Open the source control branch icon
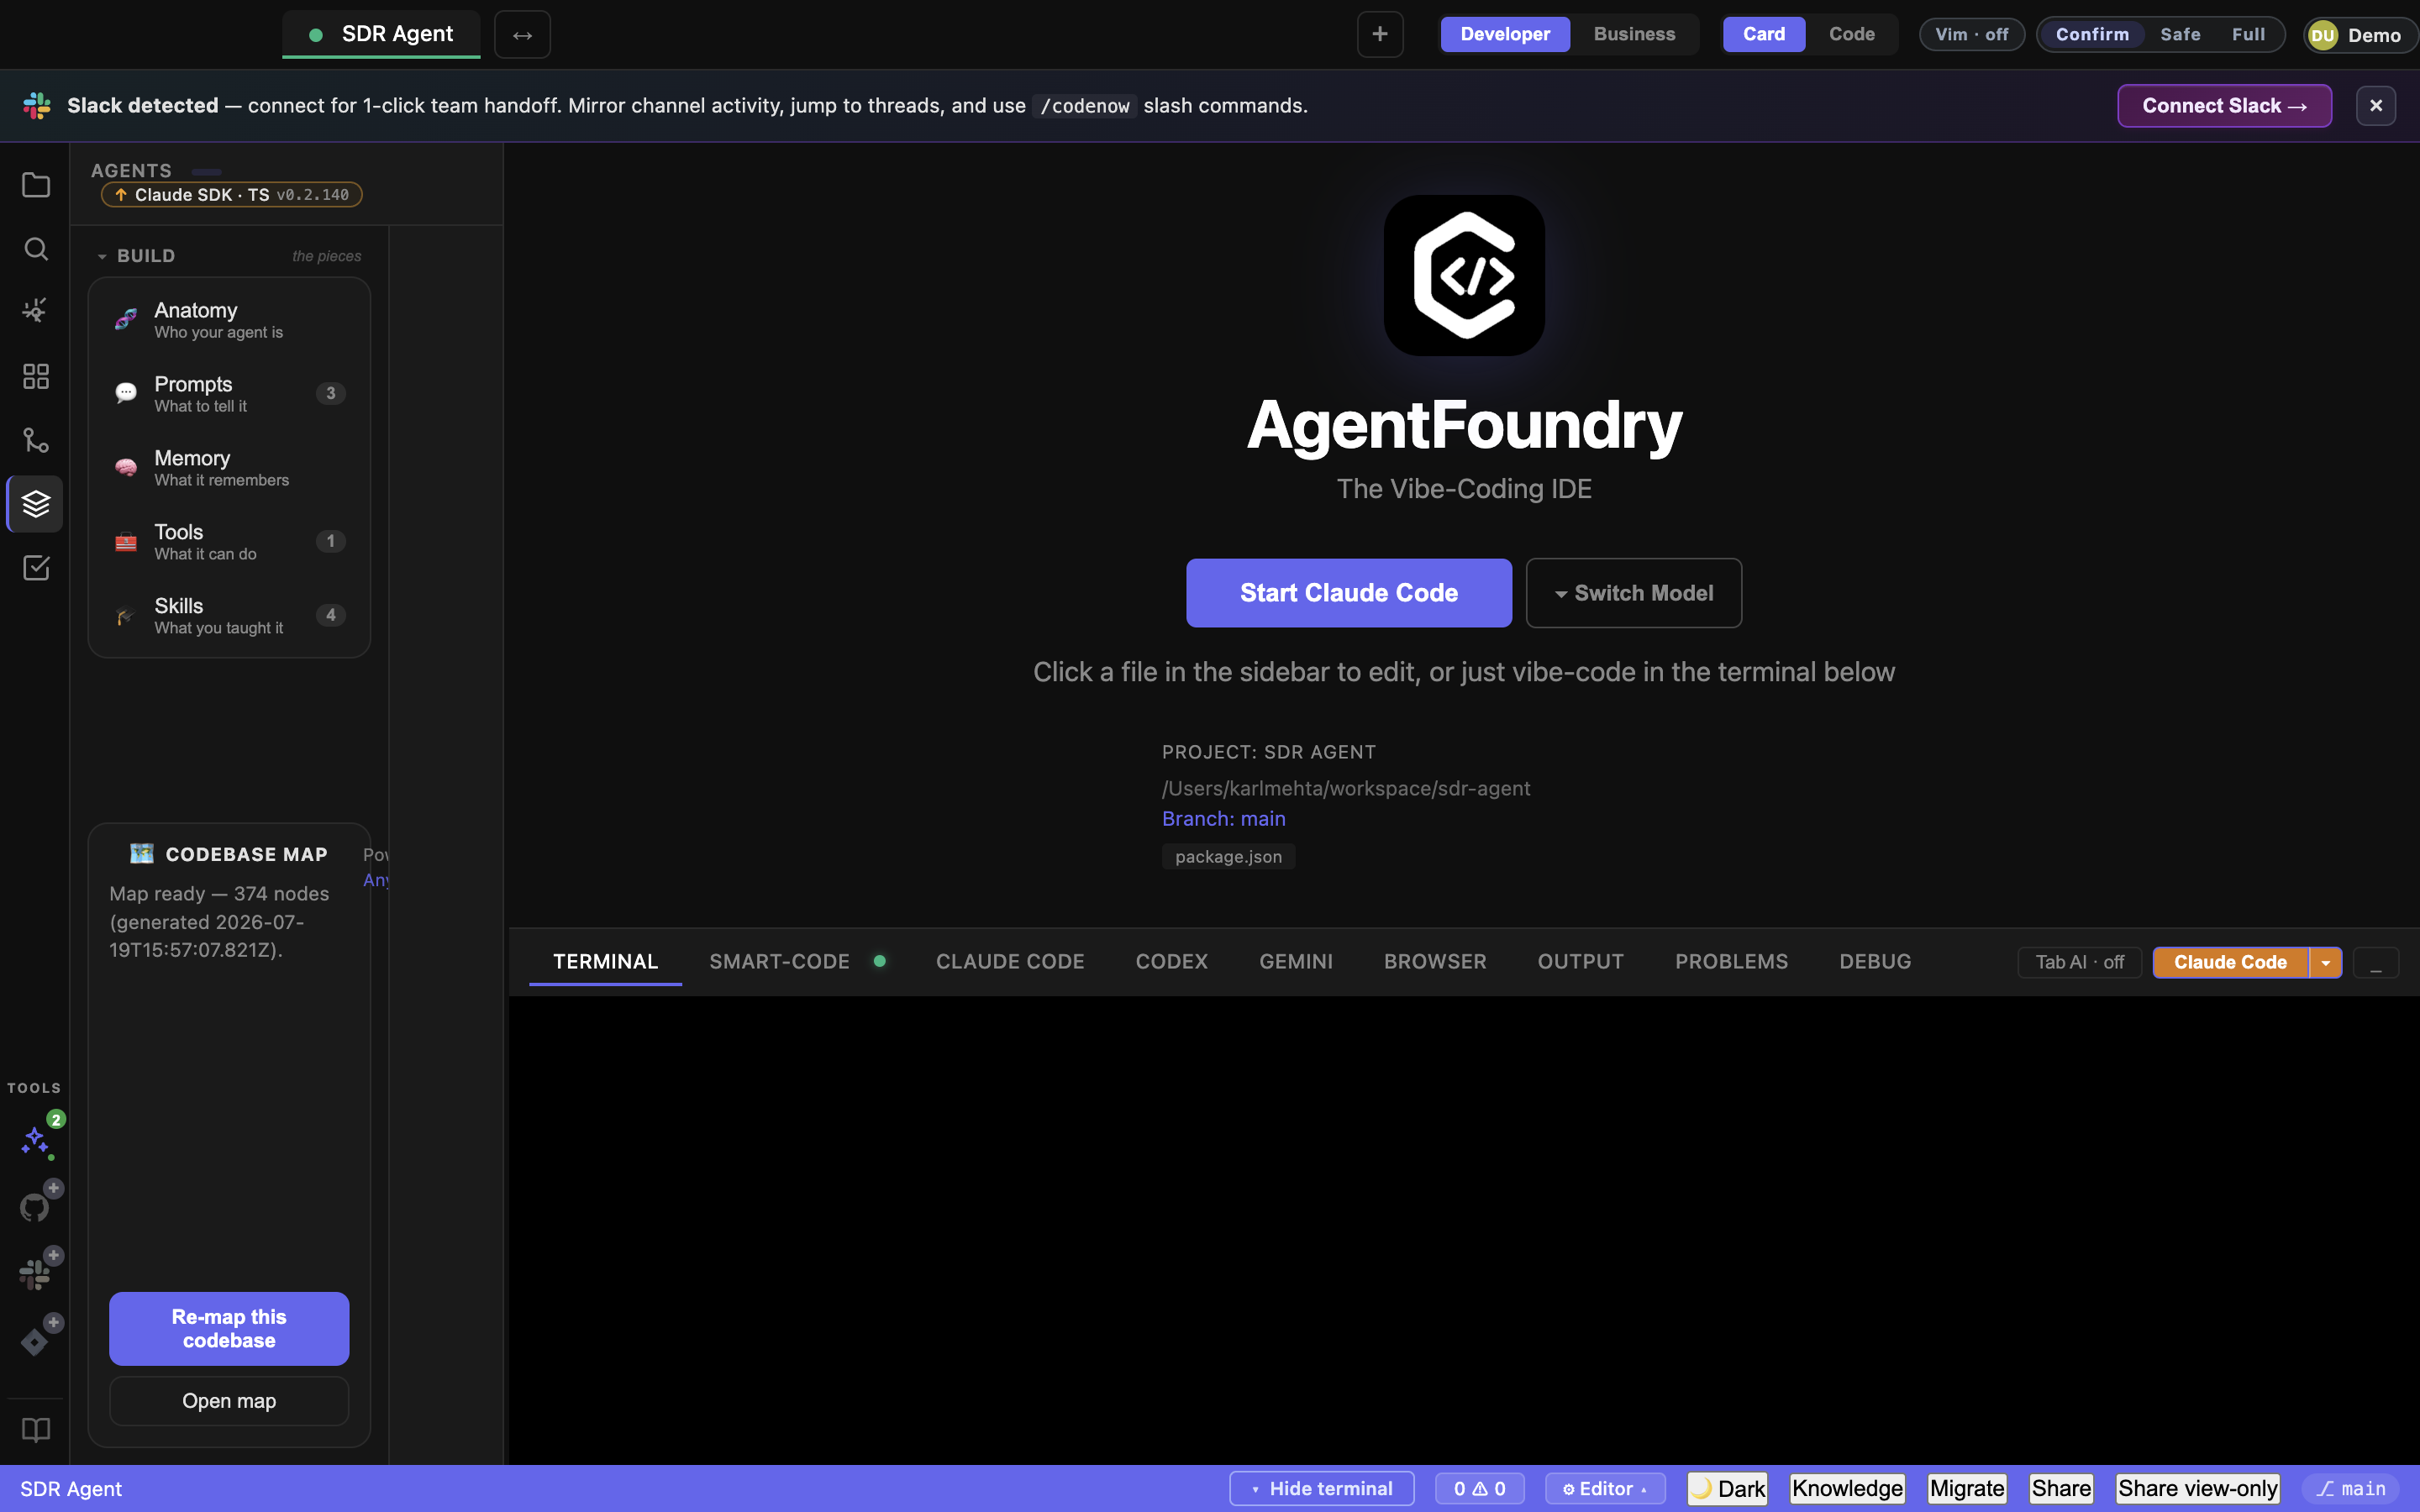The width and height of the screenshot is (2420, 1512). click(36, 440)
